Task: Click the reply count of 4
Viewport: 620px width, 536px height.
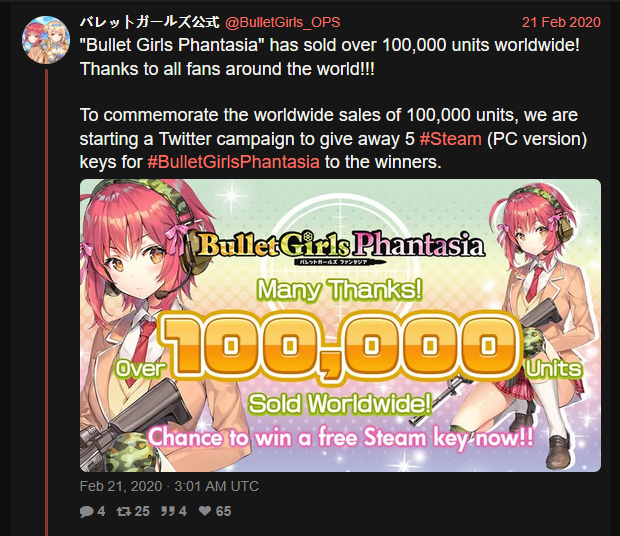Action: [101, 511]
